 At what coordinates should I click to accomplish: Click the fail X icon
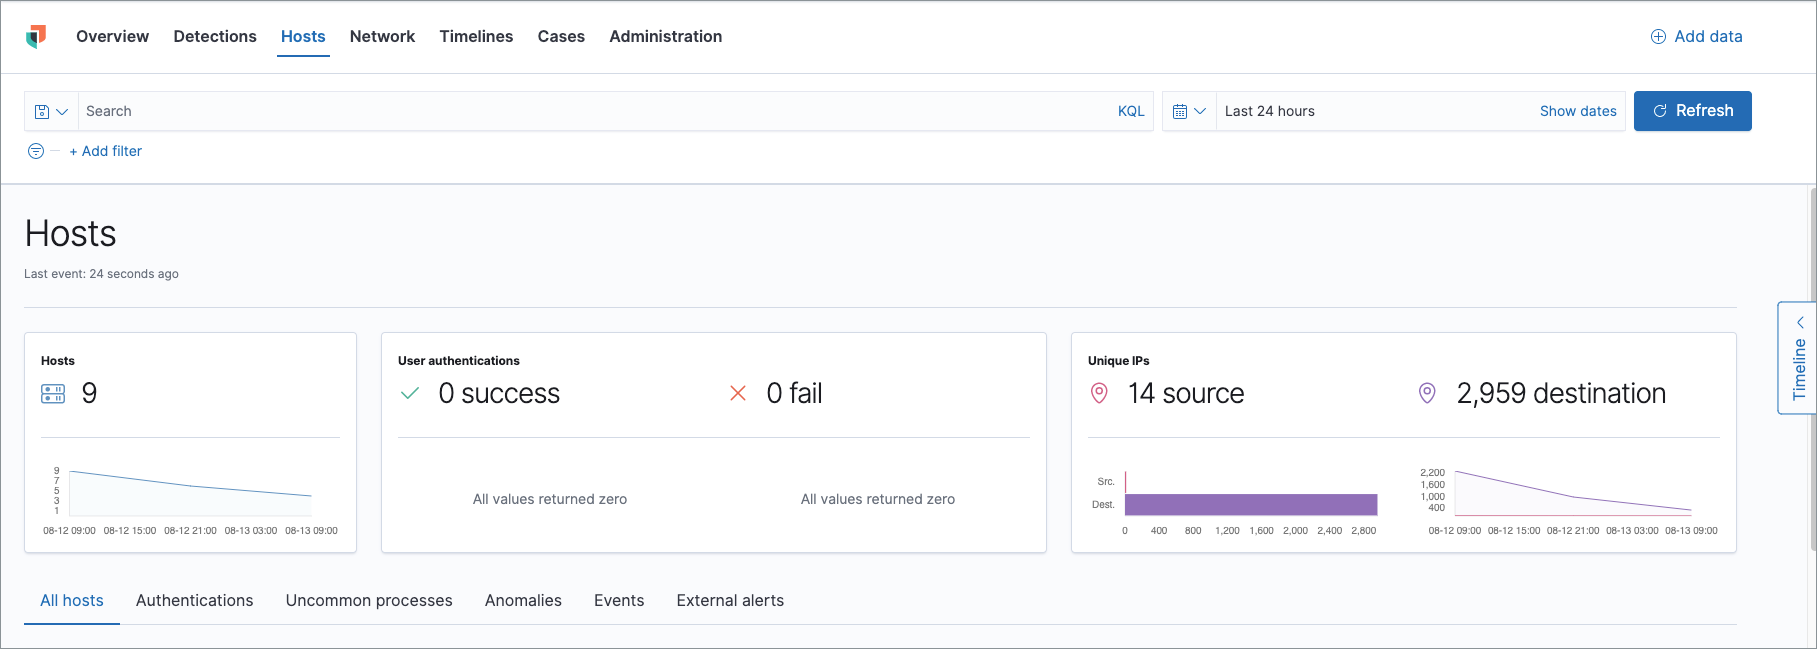pyautogui.click(x=738, y=394)
